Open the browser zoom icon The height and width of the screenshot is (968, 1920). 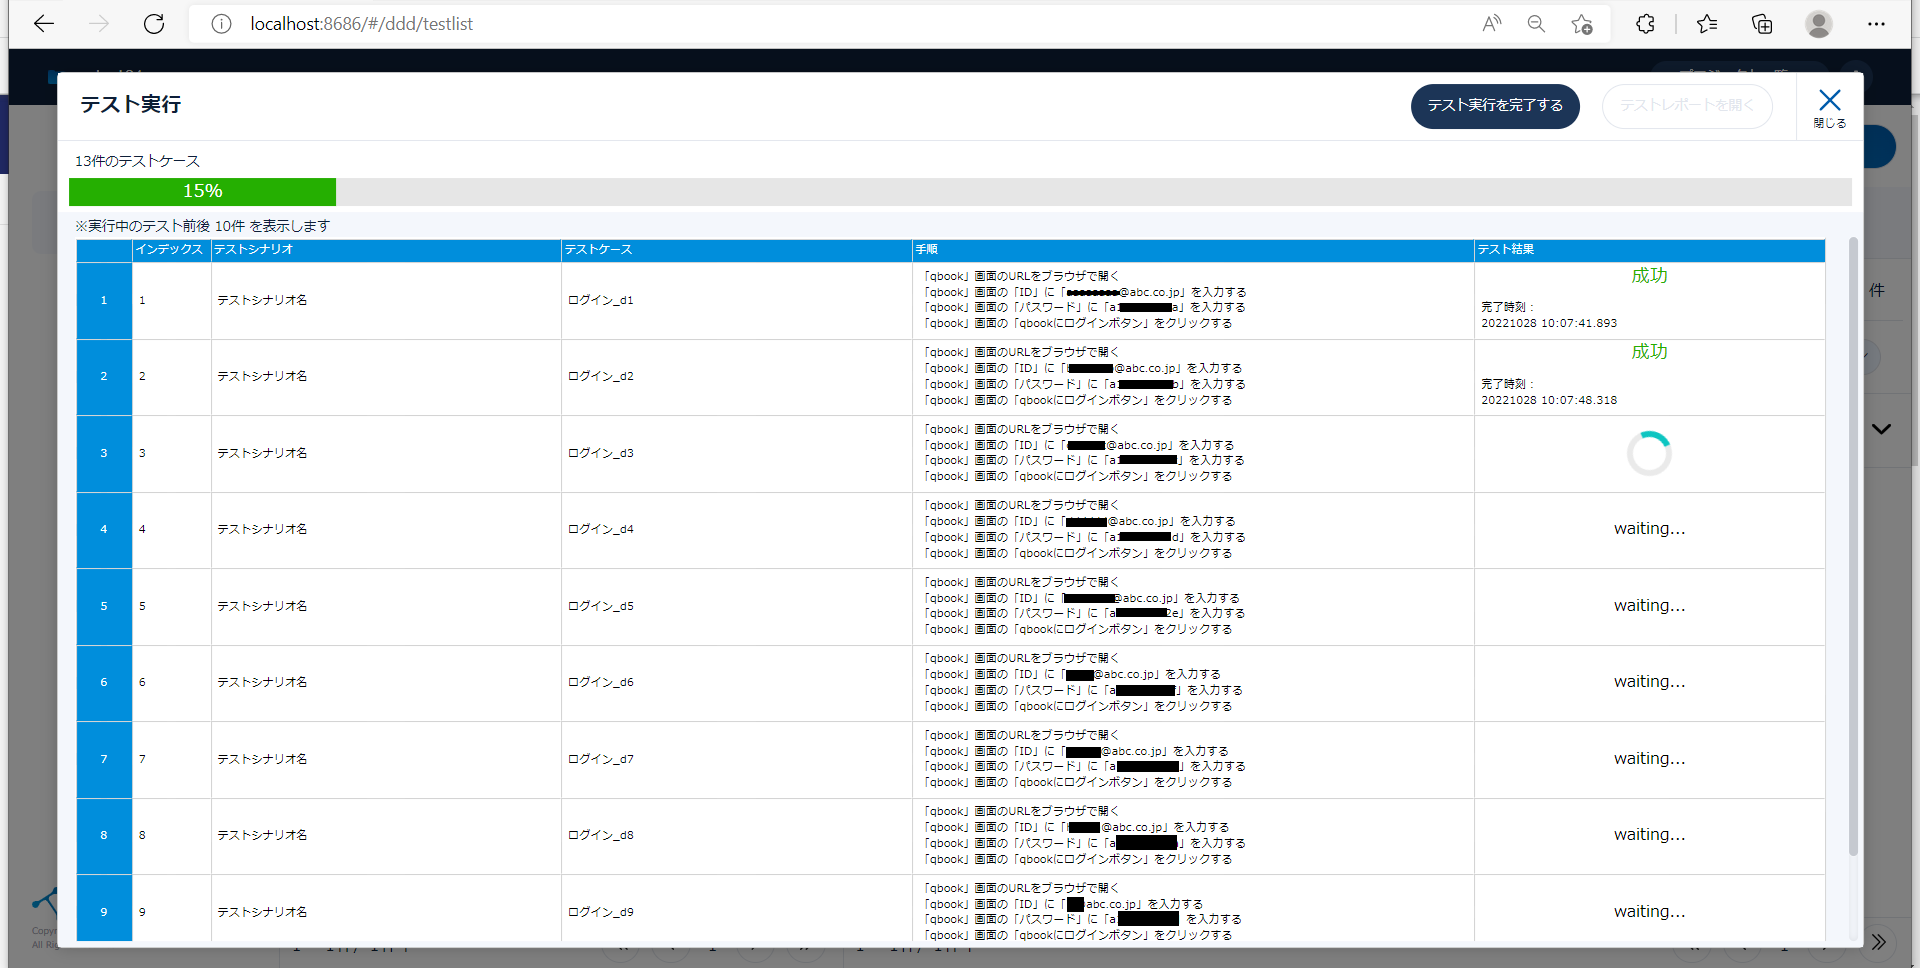[x=1536, y=24]
